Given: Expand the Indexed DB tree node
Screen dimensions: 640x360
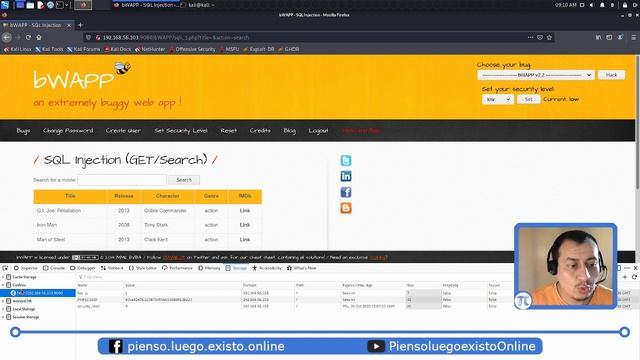Looking at the screenshot, I should (3, 301).
